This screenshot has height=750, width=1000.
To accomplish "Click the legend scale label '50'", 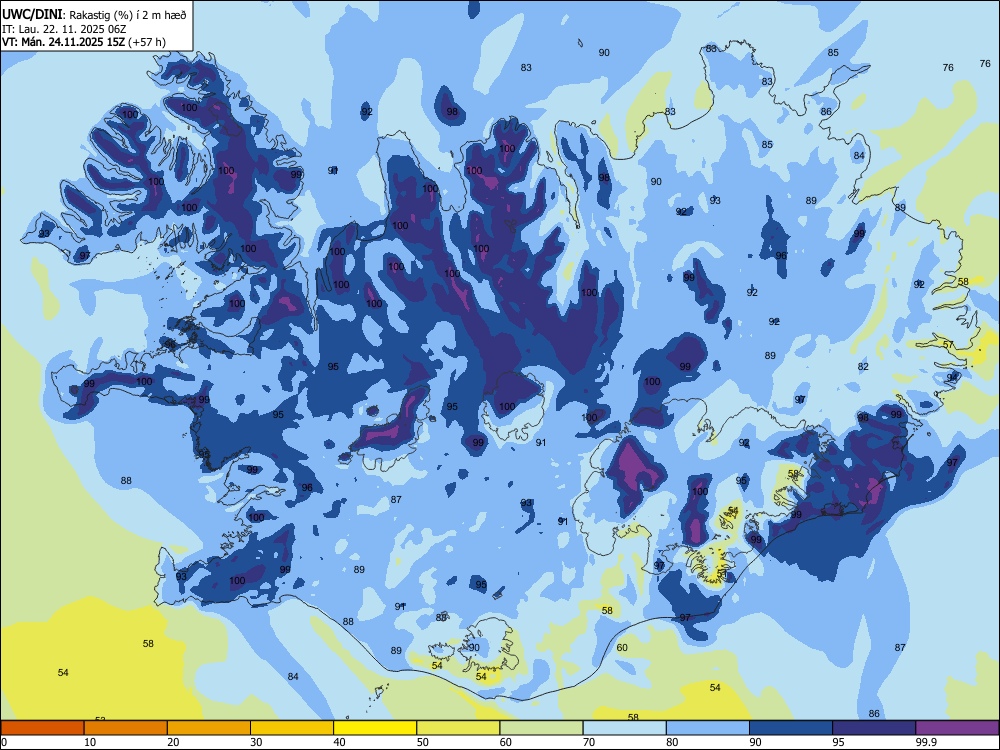I will (x=422, y=742).
